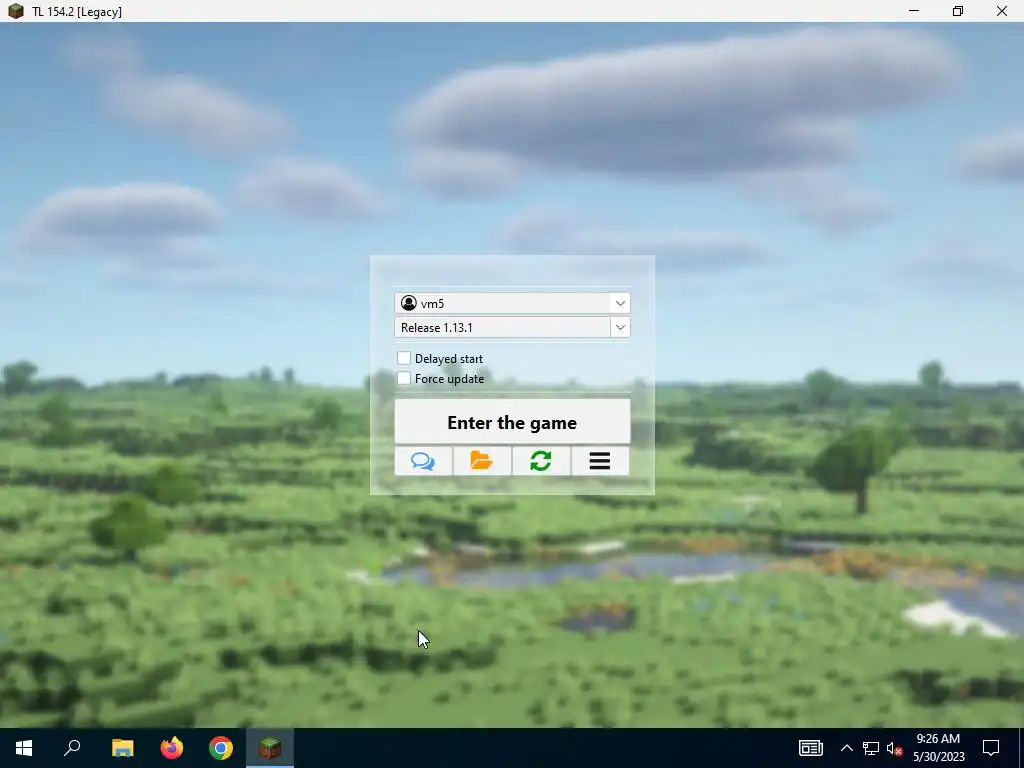Click the Force update label text
The height and width of the screenshot is (768, 1024).
click(449, 379)
